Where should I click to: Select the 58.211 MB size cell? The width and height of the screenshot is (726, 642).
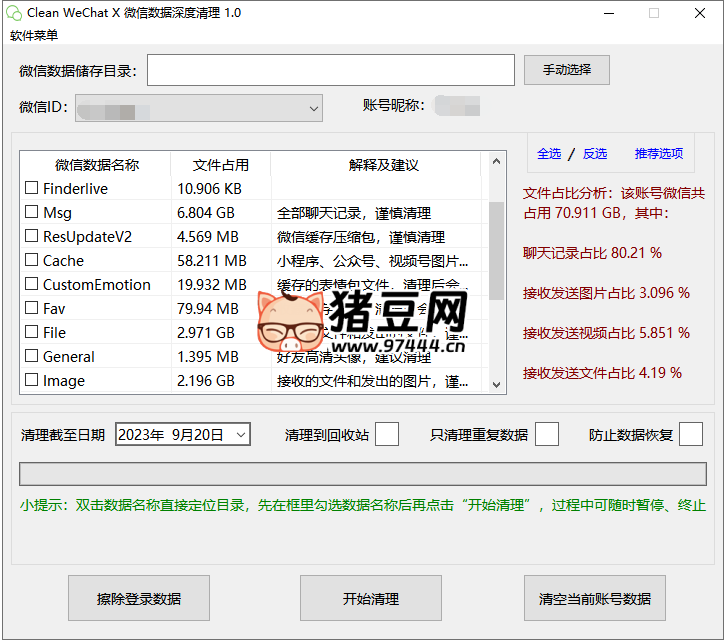coord(212,261)
